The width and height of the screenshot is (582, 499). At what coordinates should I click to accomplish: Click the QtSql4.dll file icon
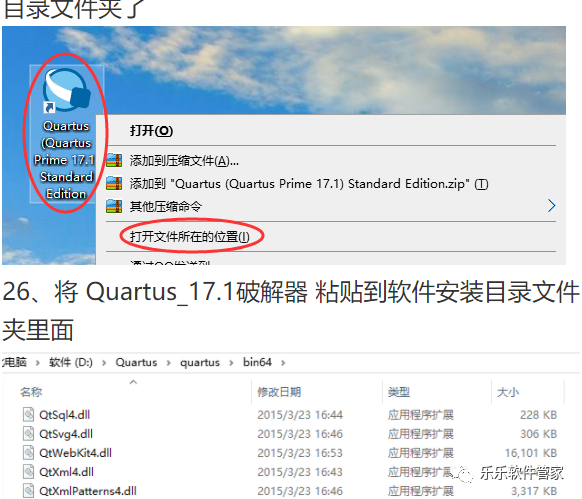tap(28, 414)
